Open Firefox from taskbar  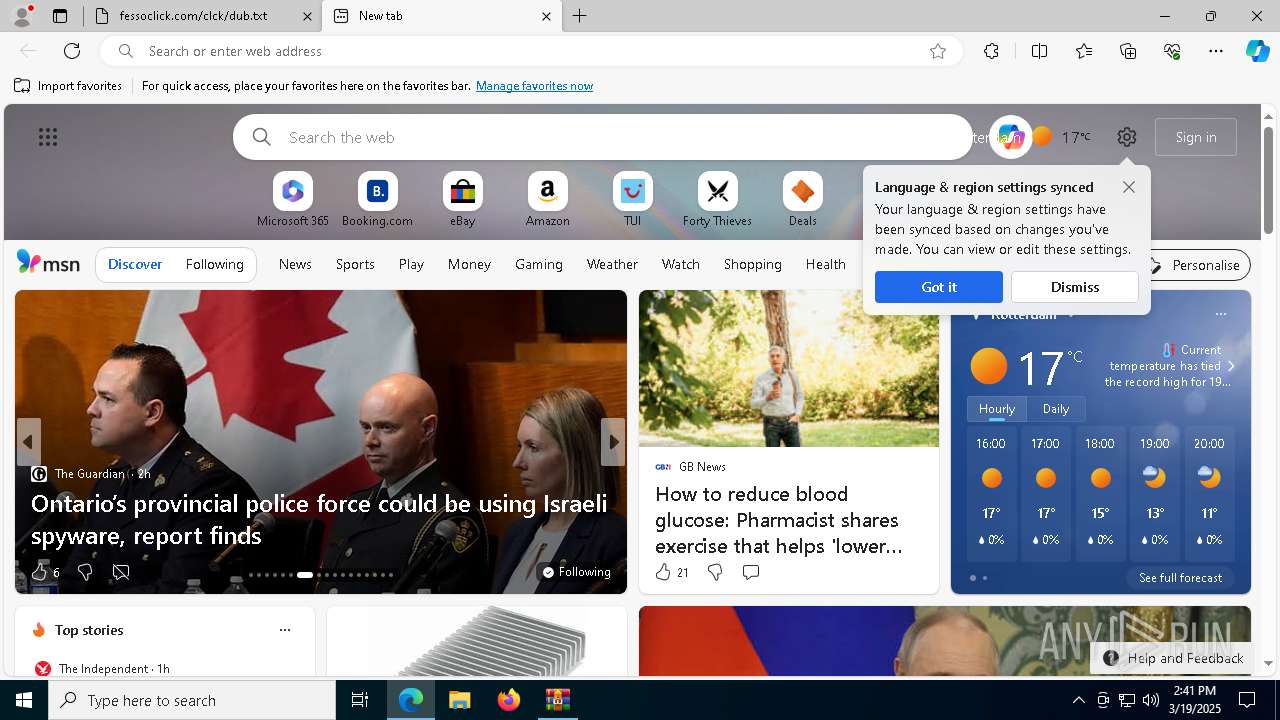click(x=508, y=700)
